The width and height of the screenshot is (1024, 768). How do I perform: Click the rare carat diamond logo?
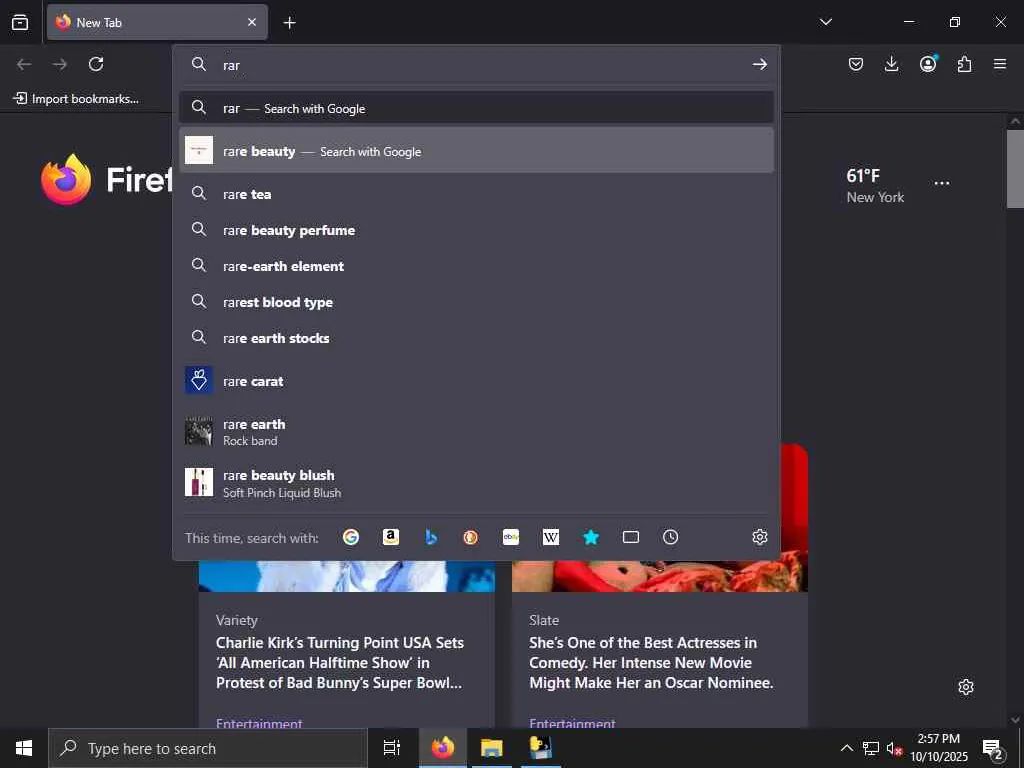click(199, 380)
